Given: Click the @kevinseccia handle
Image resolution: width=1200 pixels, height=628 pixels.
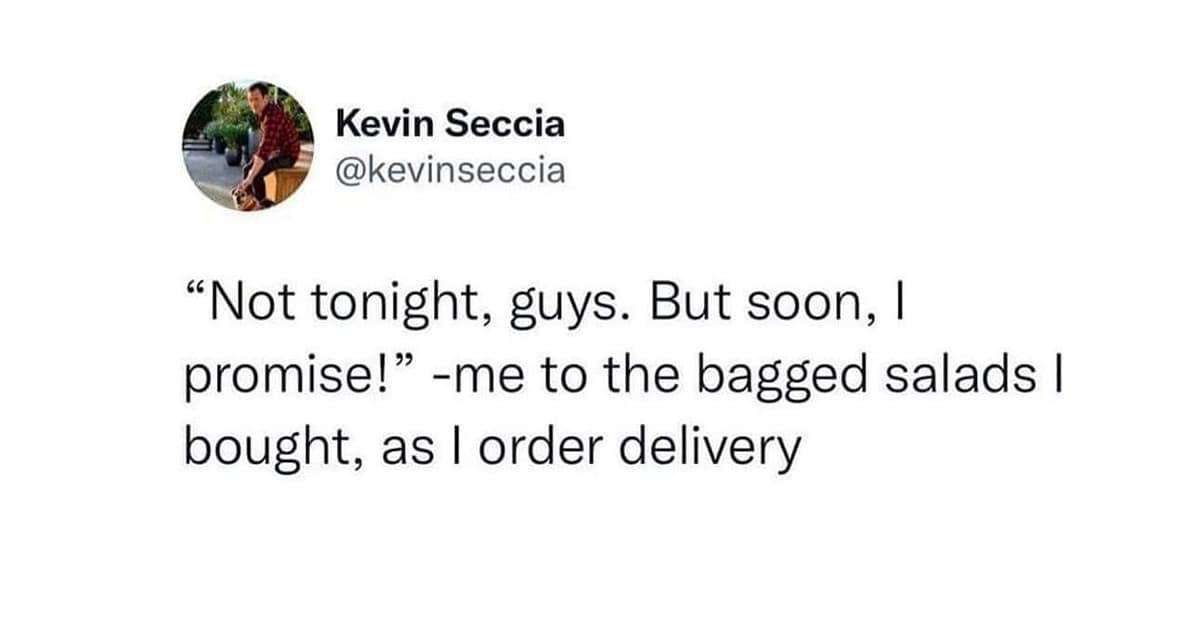Looking at the screenshot, I should click(x=450, y=171).
